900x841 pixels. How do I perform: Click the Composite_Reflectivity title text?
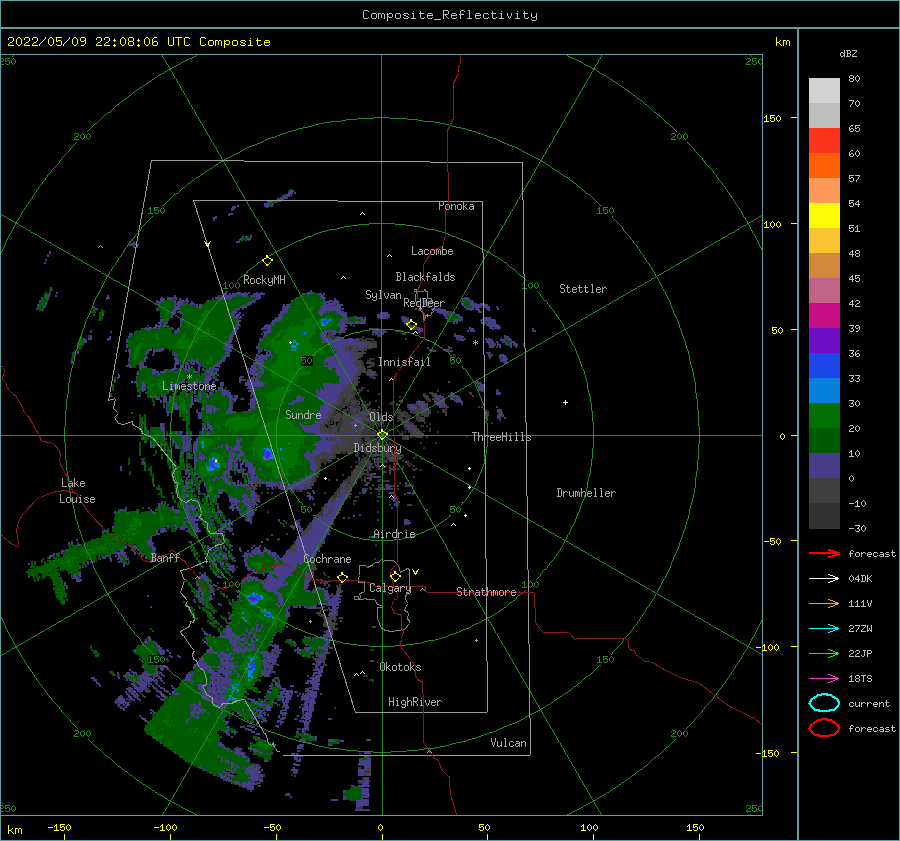449,15
